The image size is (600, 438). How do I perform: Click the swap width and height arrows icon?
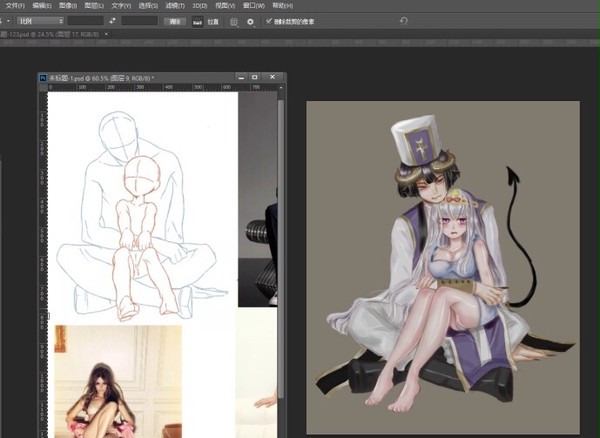pos(112,21)
